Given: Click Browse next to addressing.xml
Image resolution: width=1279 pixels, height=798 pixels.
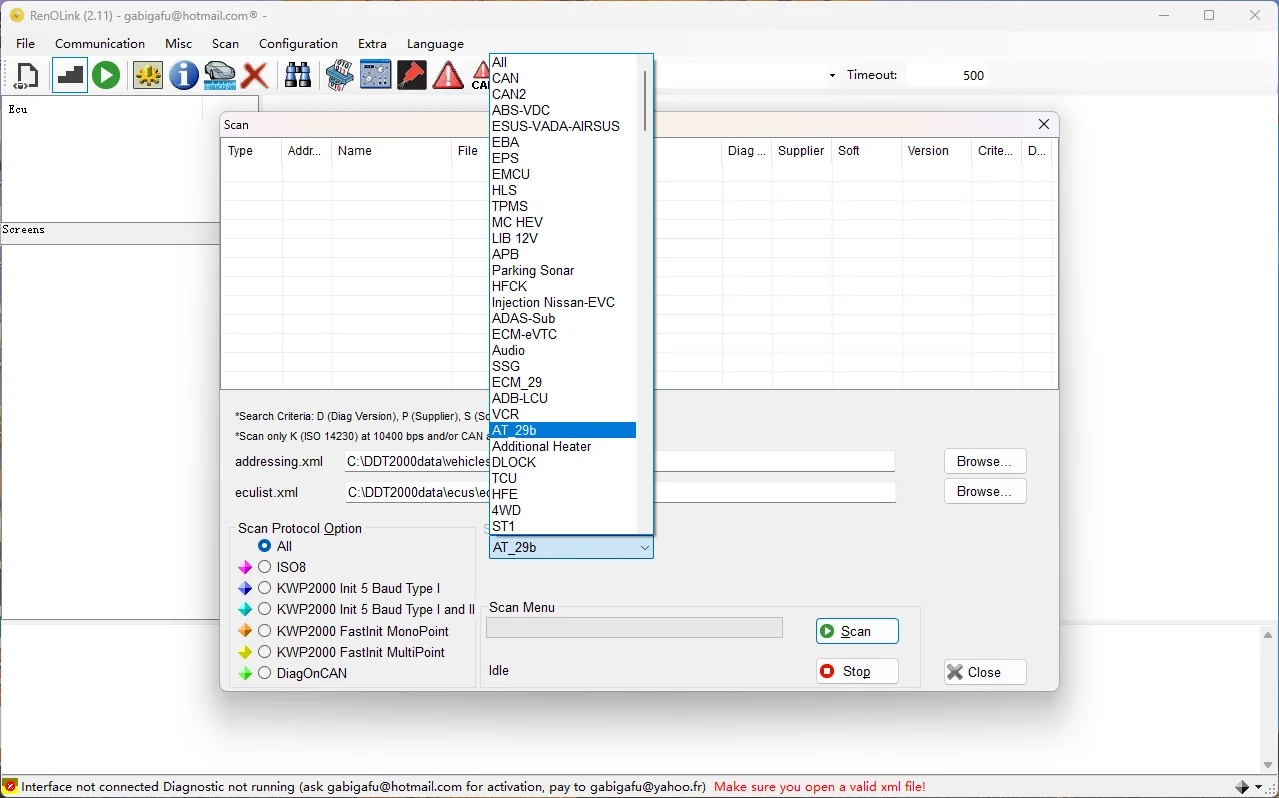Looking at the screenshot, I should point(984,461).
